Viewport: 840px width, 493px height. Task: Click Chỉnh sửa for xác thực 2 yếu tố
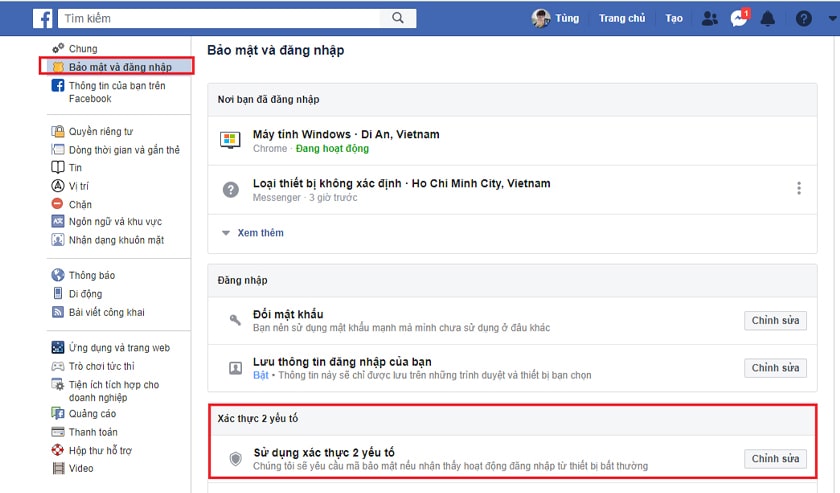pyautogui.click(x=775, y=459)
